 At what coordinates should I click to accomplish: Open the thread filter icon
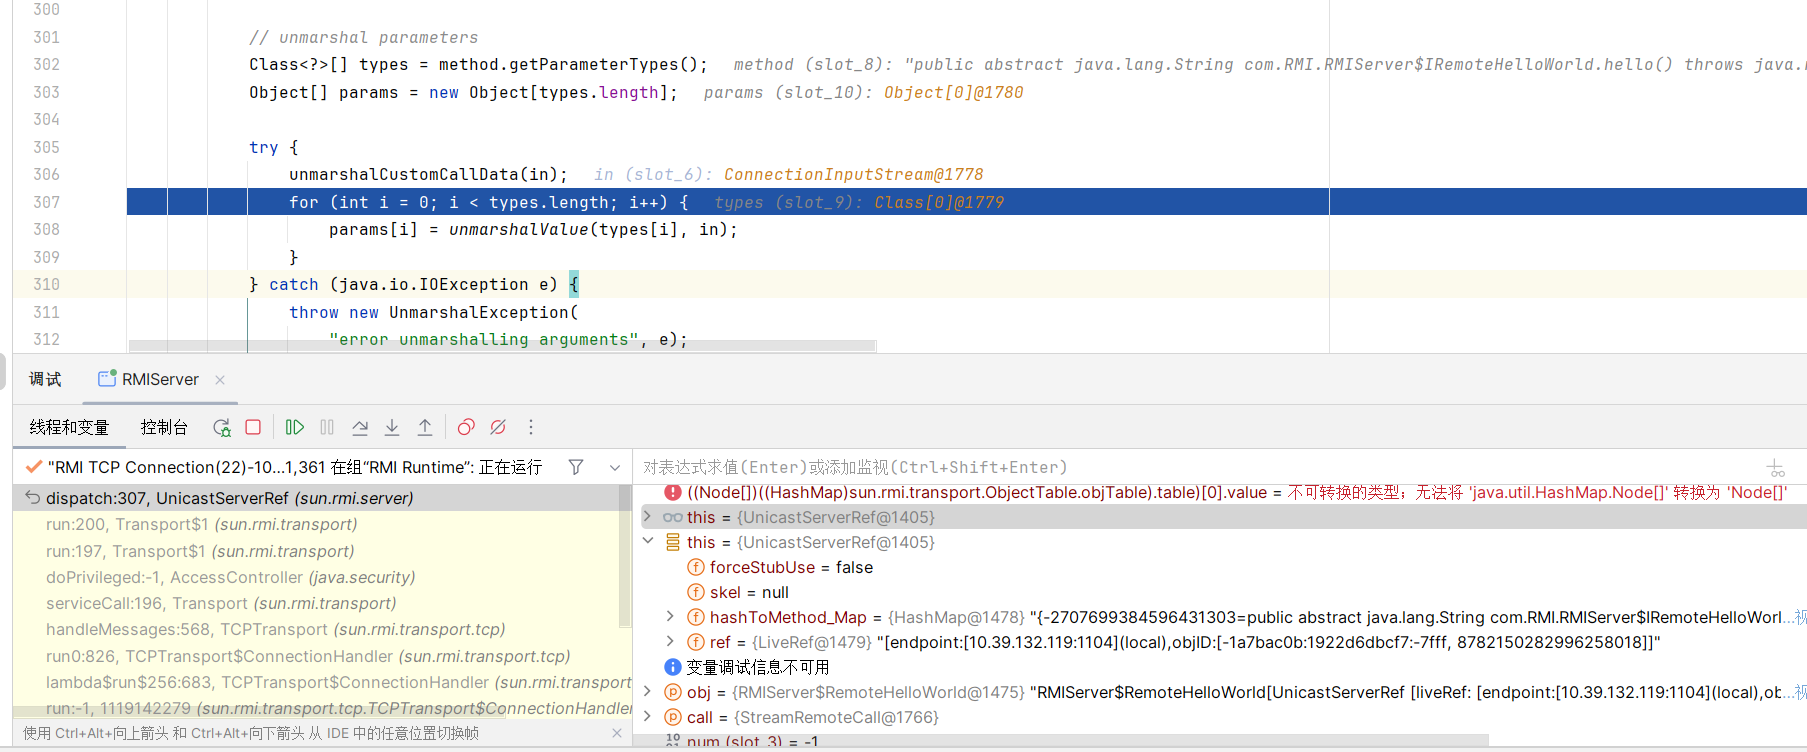576,467
